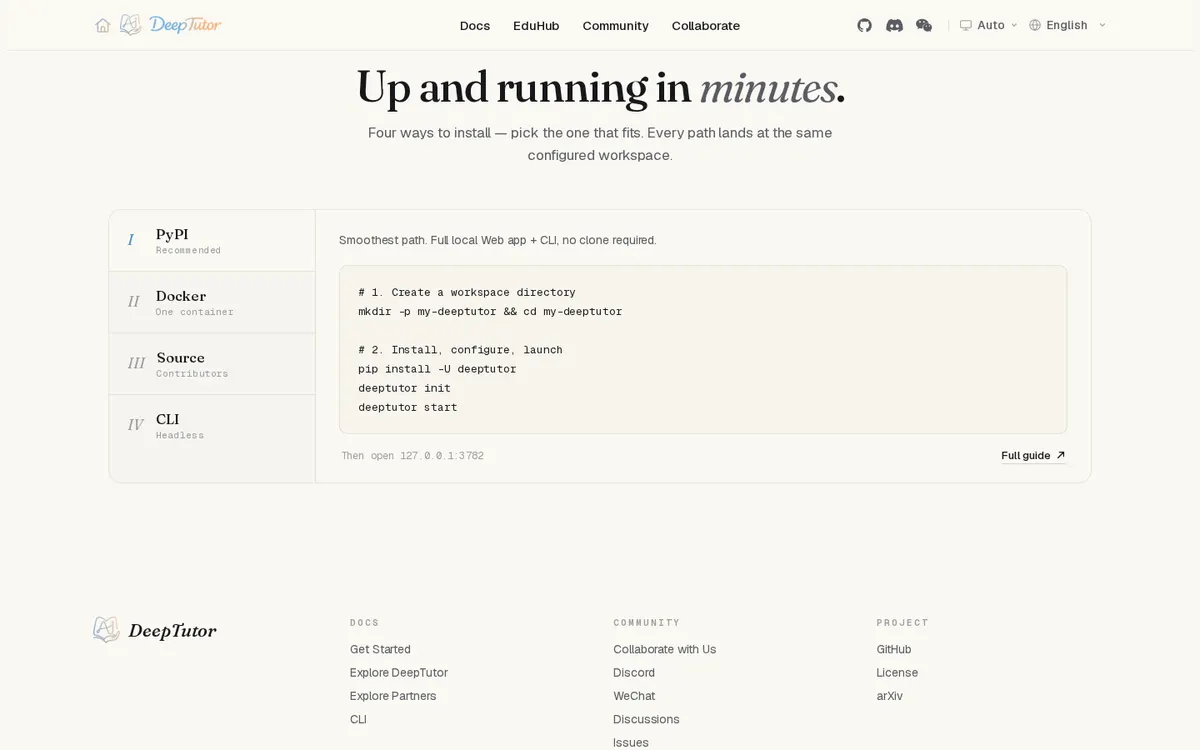Image resolution: width=1200 pixels, height=750 pixels.
Task: Open the WeChat footer link
Action: click(x=634, y=696)
